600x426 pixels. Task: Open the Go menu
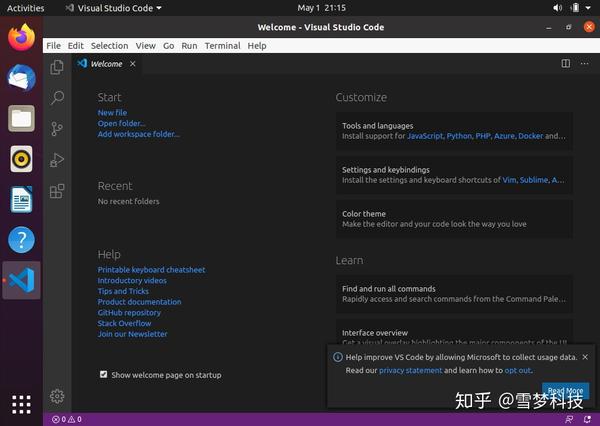point(168,46)
